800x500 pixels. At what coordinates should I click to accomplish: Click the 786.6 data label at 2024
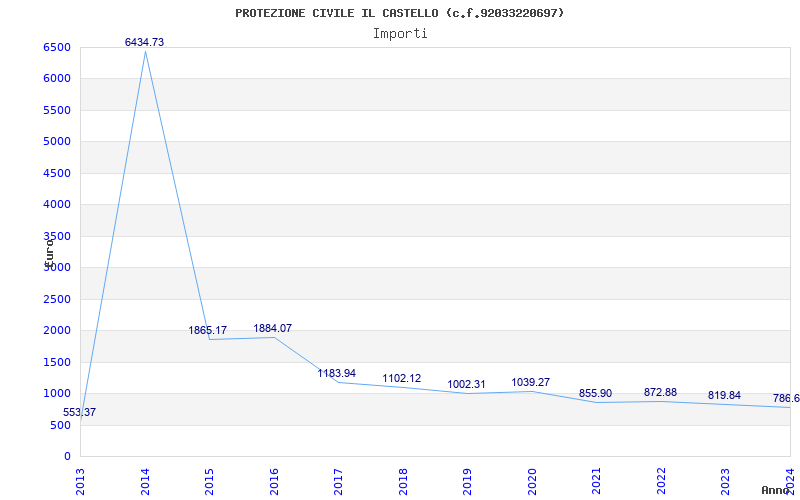[786, 398]
